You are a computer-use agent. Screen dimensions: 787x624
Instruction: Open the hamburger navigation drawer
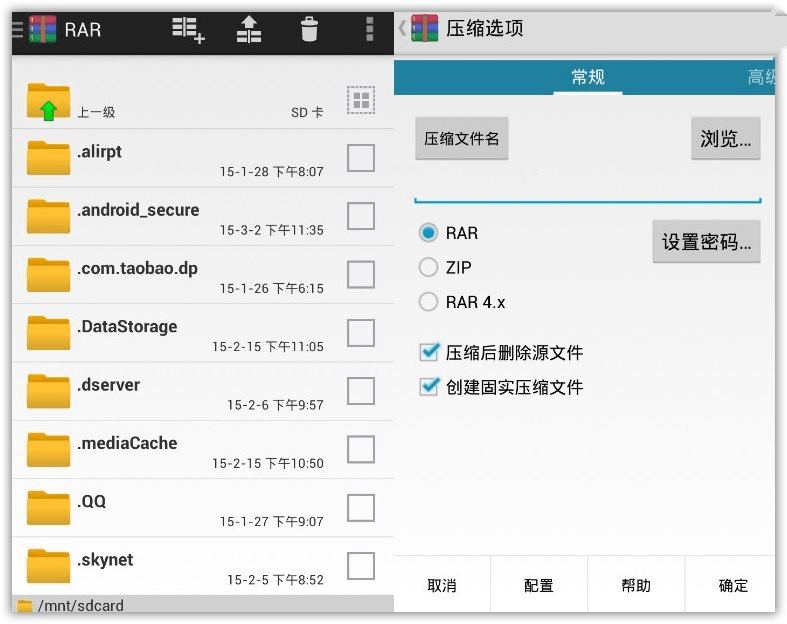(x=17, y=29)
